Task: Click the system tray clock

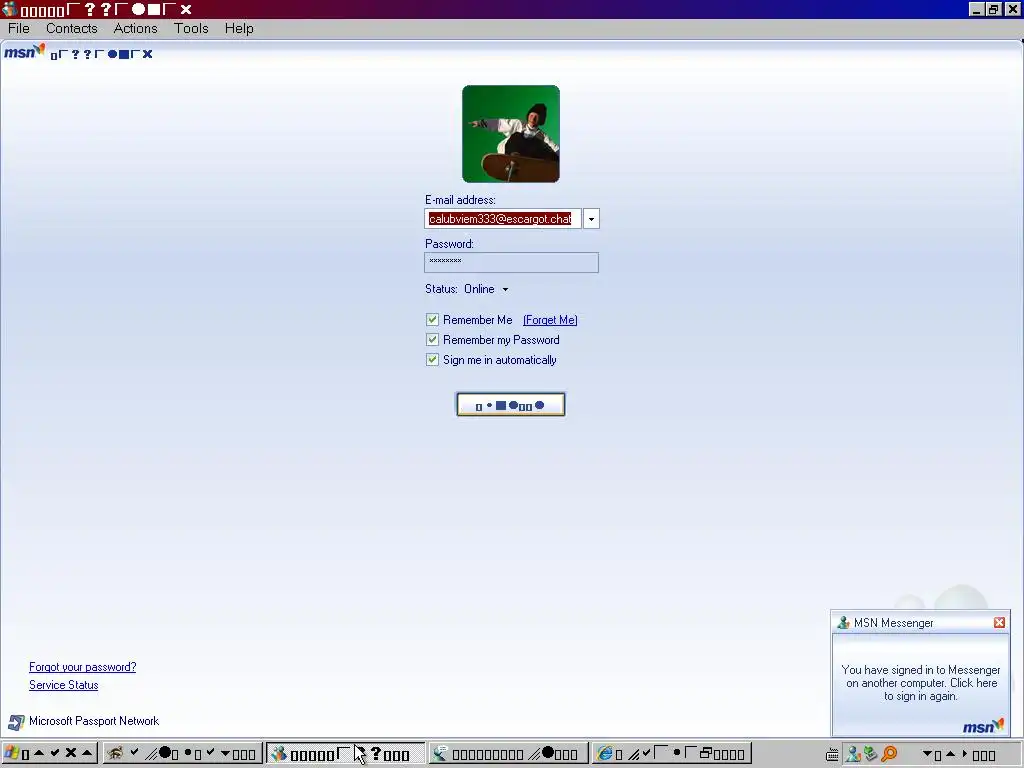Action: pos(959,754)
